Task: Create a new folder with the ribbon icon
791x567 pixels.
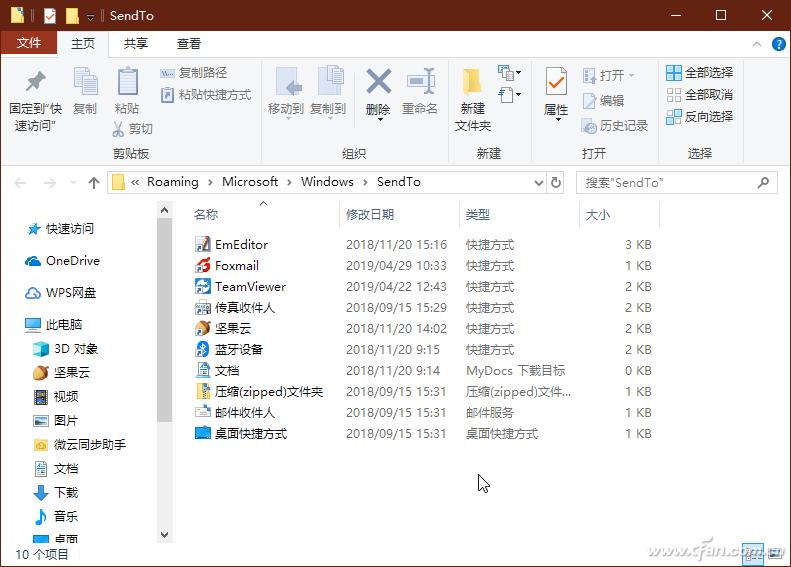Action: [472, 82]
